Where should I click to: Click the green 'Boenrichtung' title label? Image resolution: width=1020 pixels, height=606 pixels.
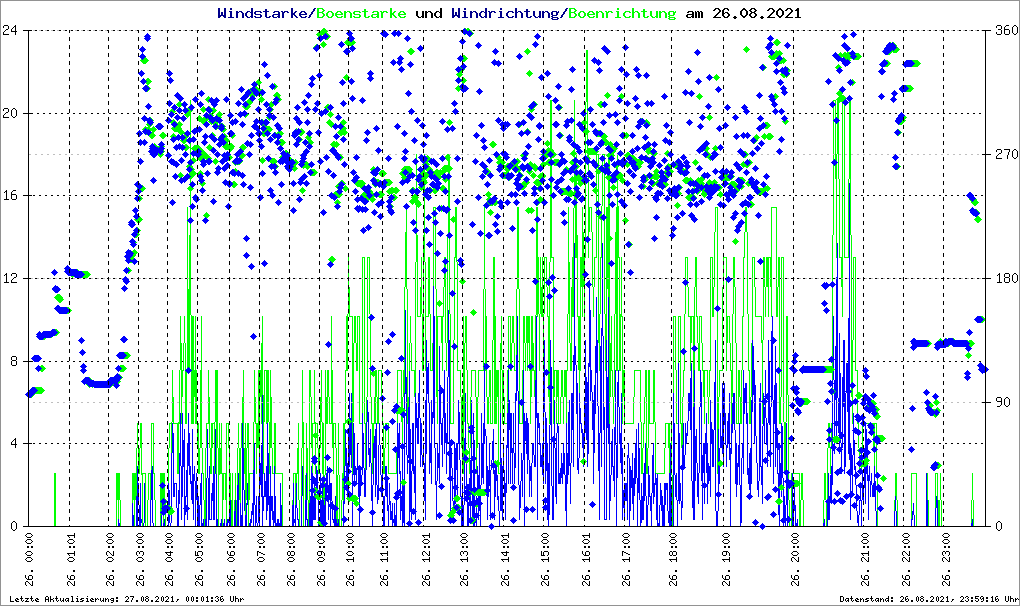coord(623,13)
